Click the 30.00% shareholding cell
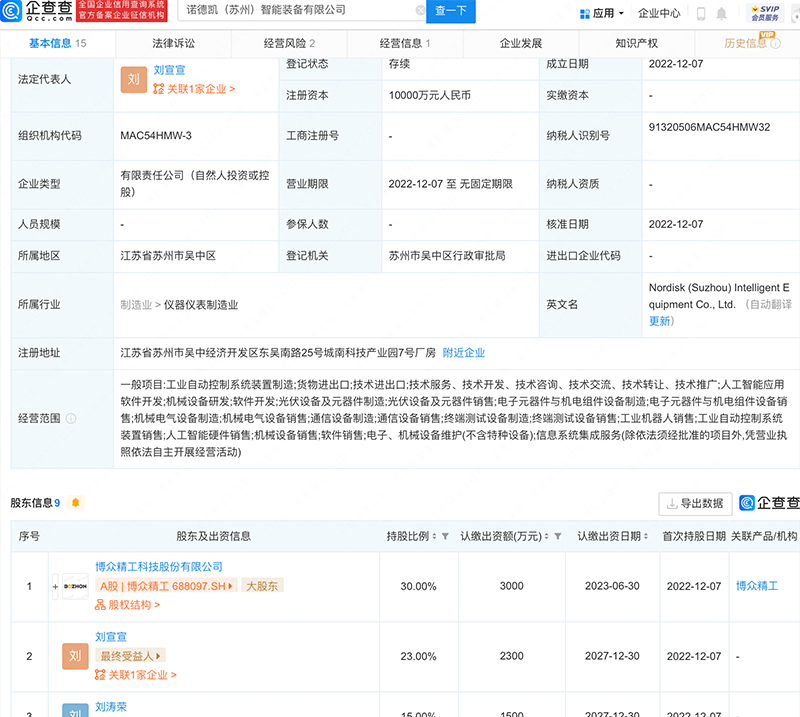This screenshot has width=800, height=717. pyautogui.click(x=418, y=586)
